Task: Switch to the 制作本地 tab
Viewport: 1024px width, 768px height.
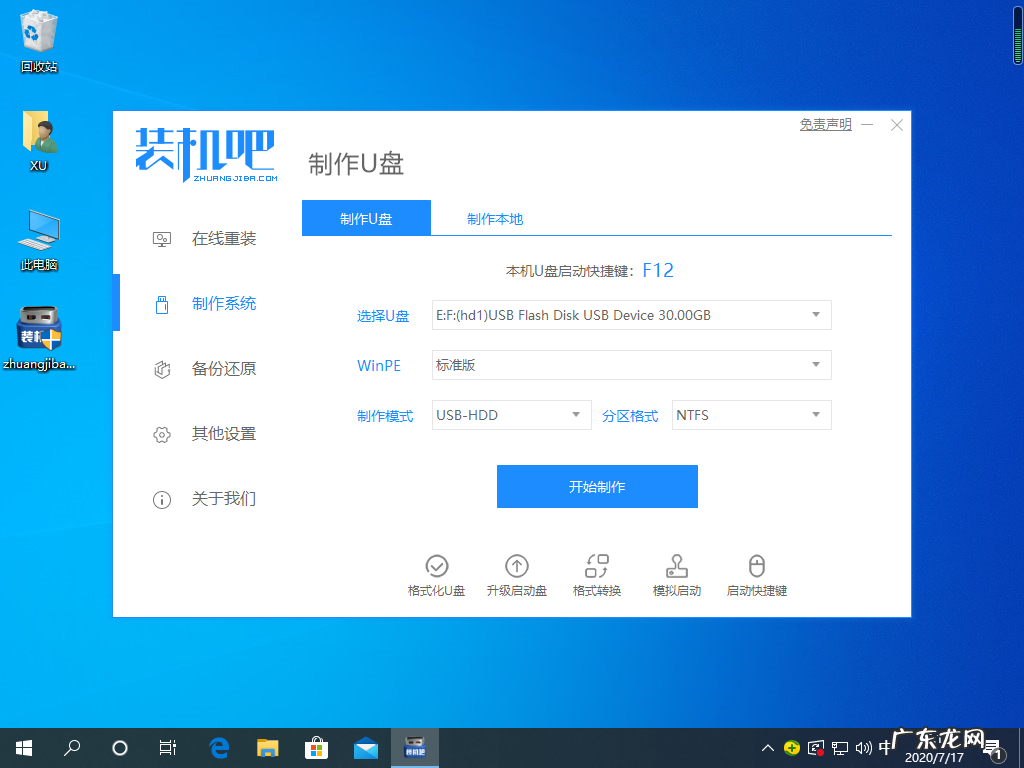Action: [494, 218]
